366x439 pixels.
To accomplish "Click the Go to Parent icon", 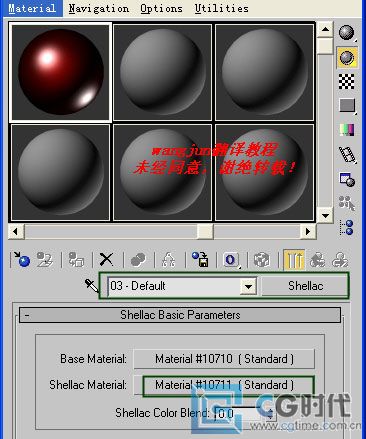I will click(x=317, y=260).
